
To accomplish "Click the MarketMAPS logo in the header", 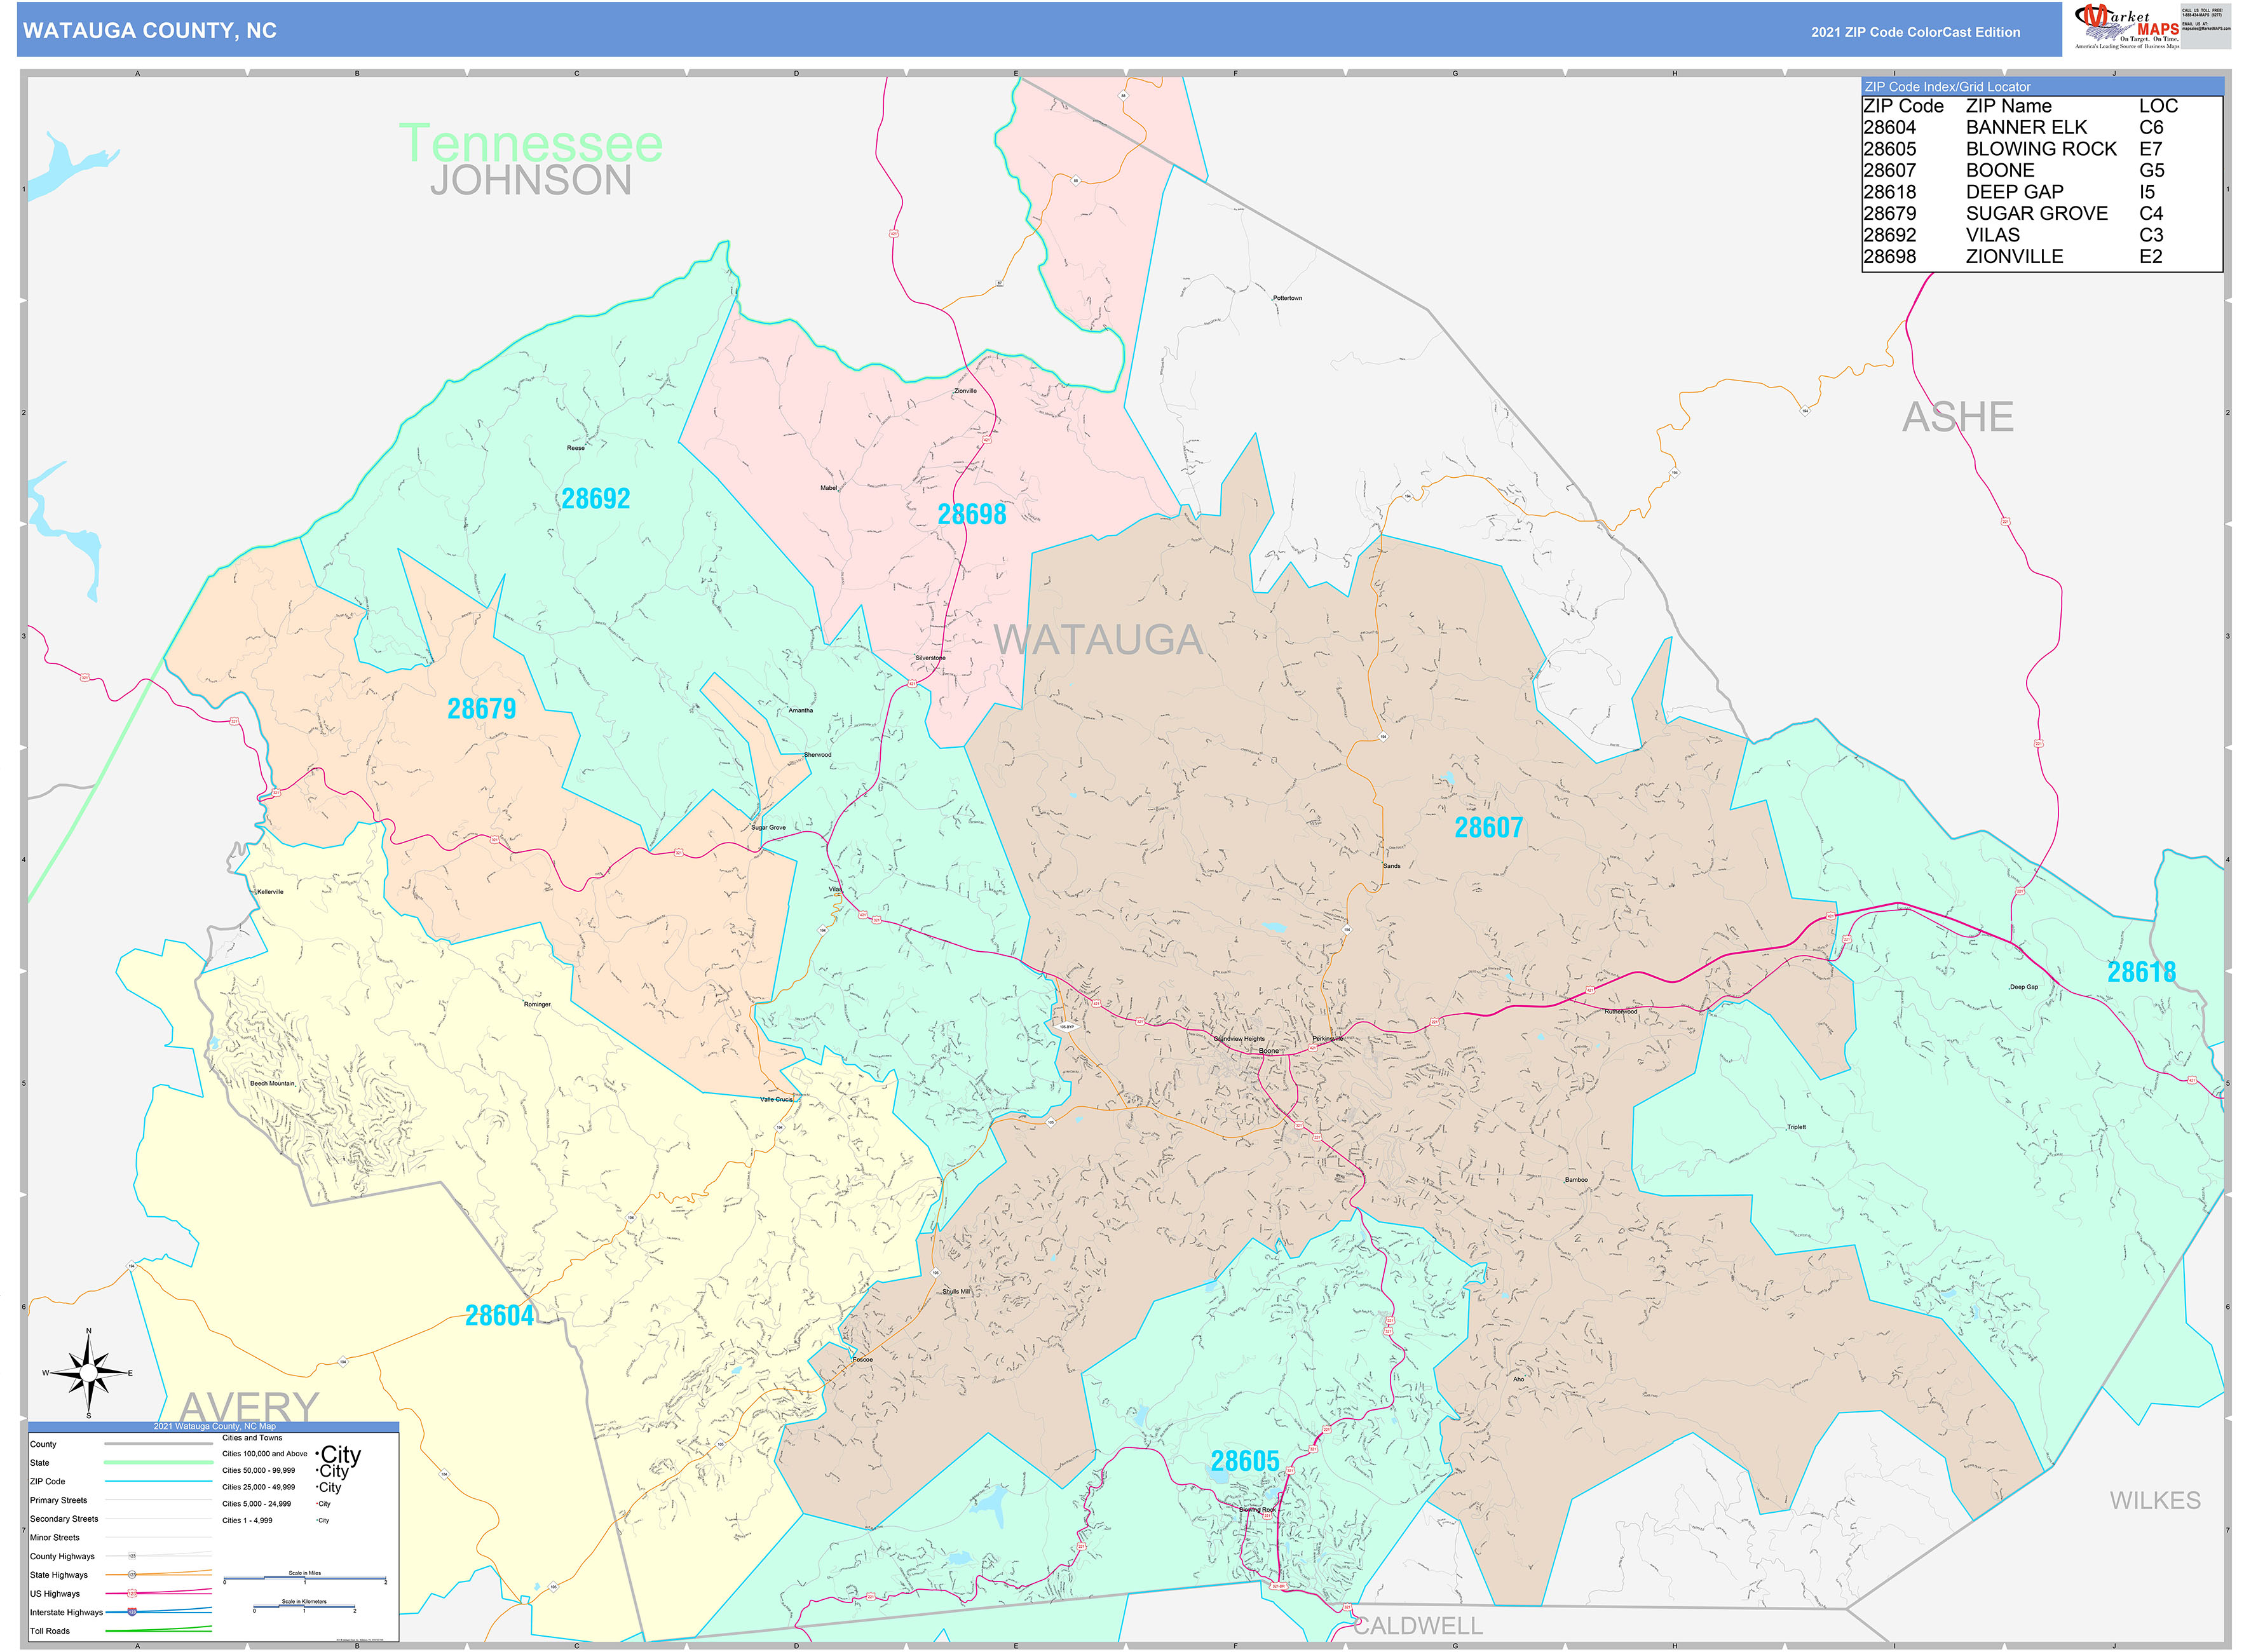I will [x=2127, y=27].
